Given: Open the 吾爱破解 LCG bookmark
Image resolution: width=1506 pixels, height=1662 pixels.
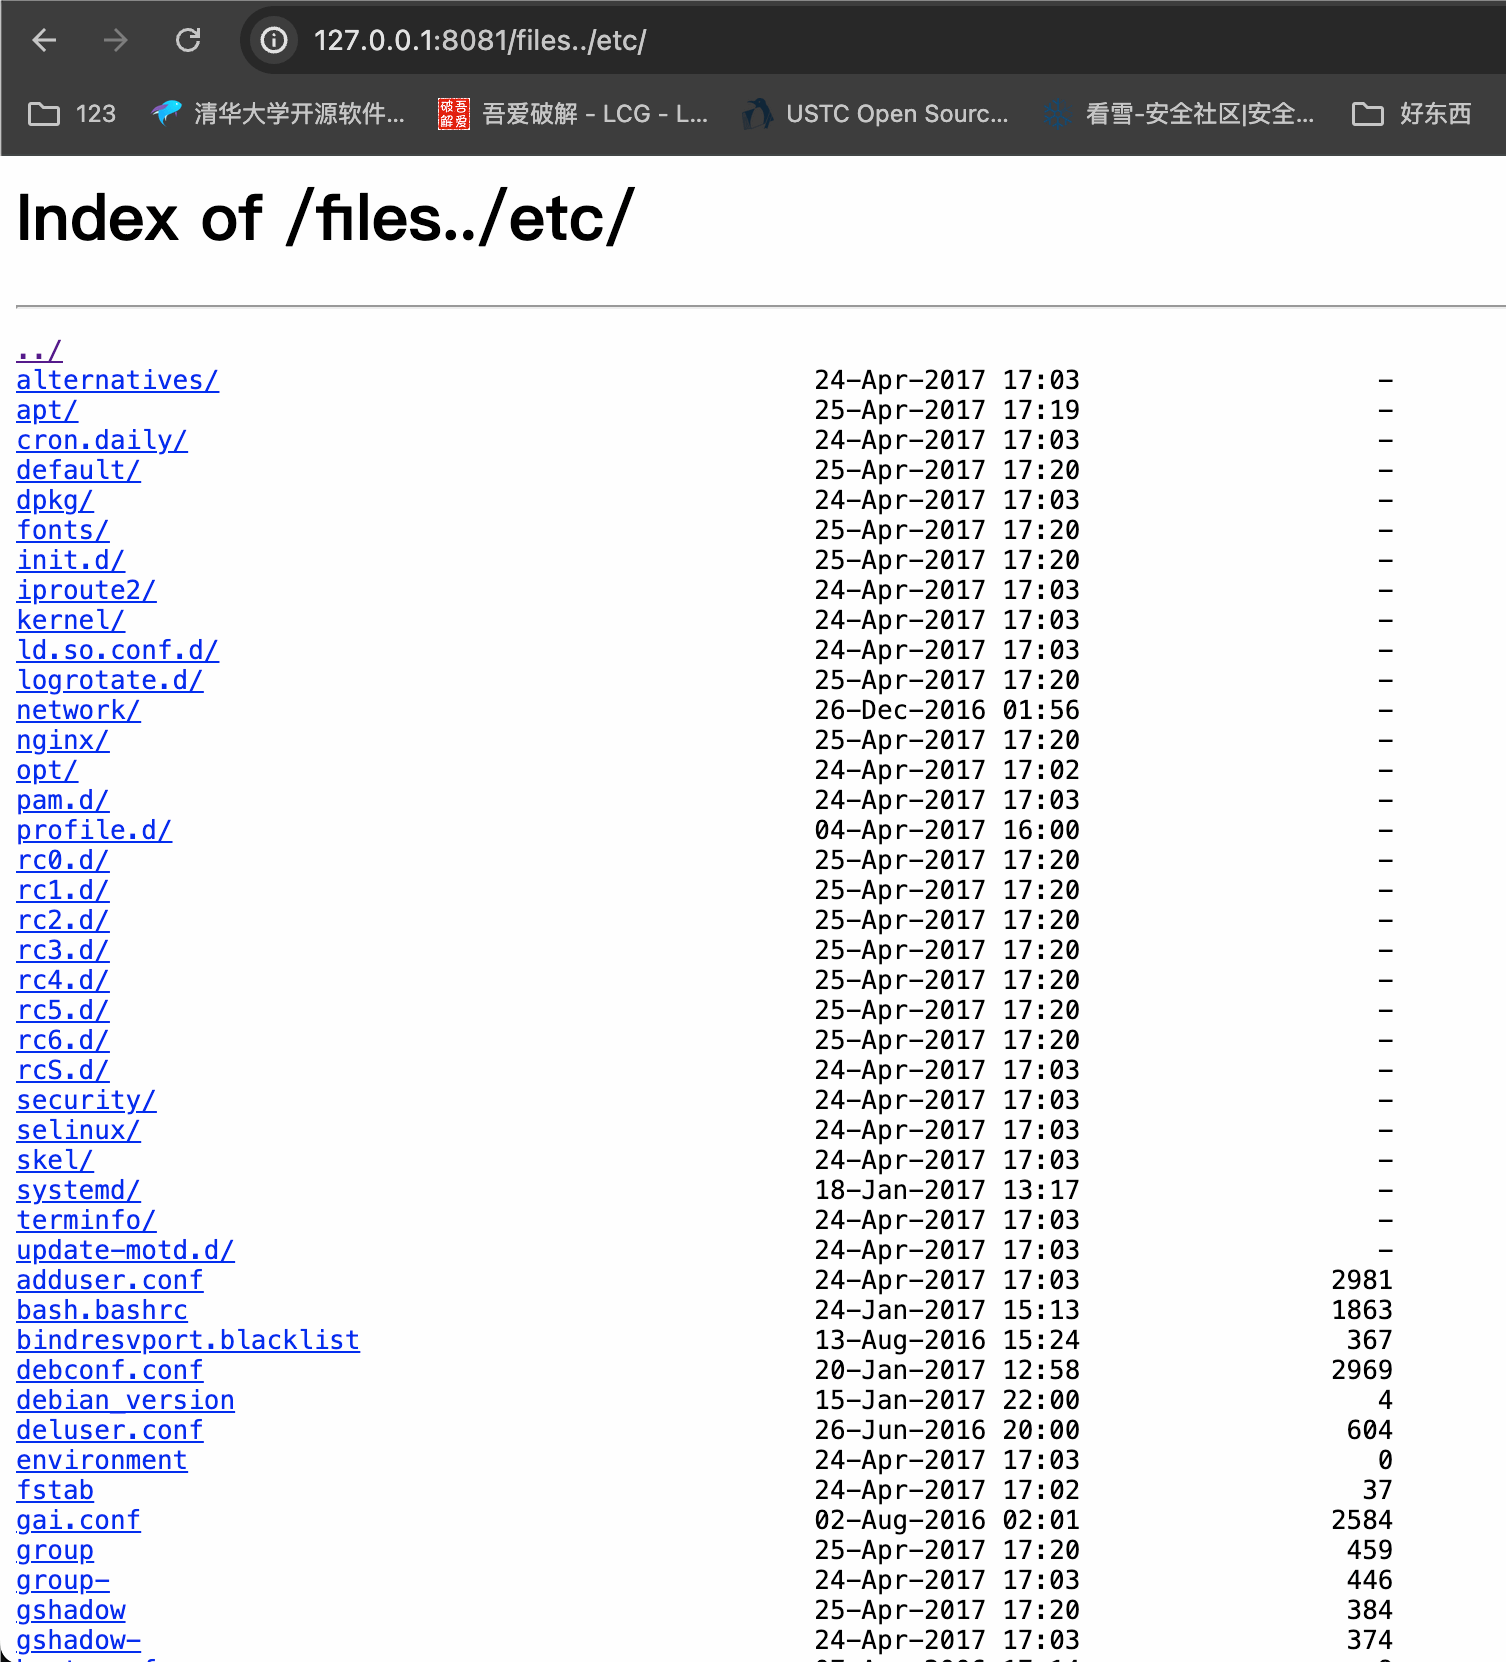Looking at the screenshot, I should click(573, 114).
